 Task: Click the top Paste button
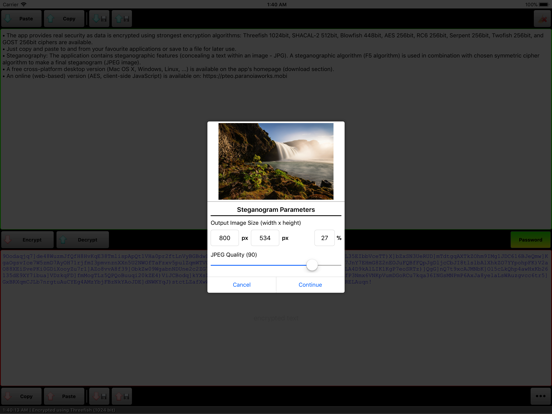tap(21, 19)
